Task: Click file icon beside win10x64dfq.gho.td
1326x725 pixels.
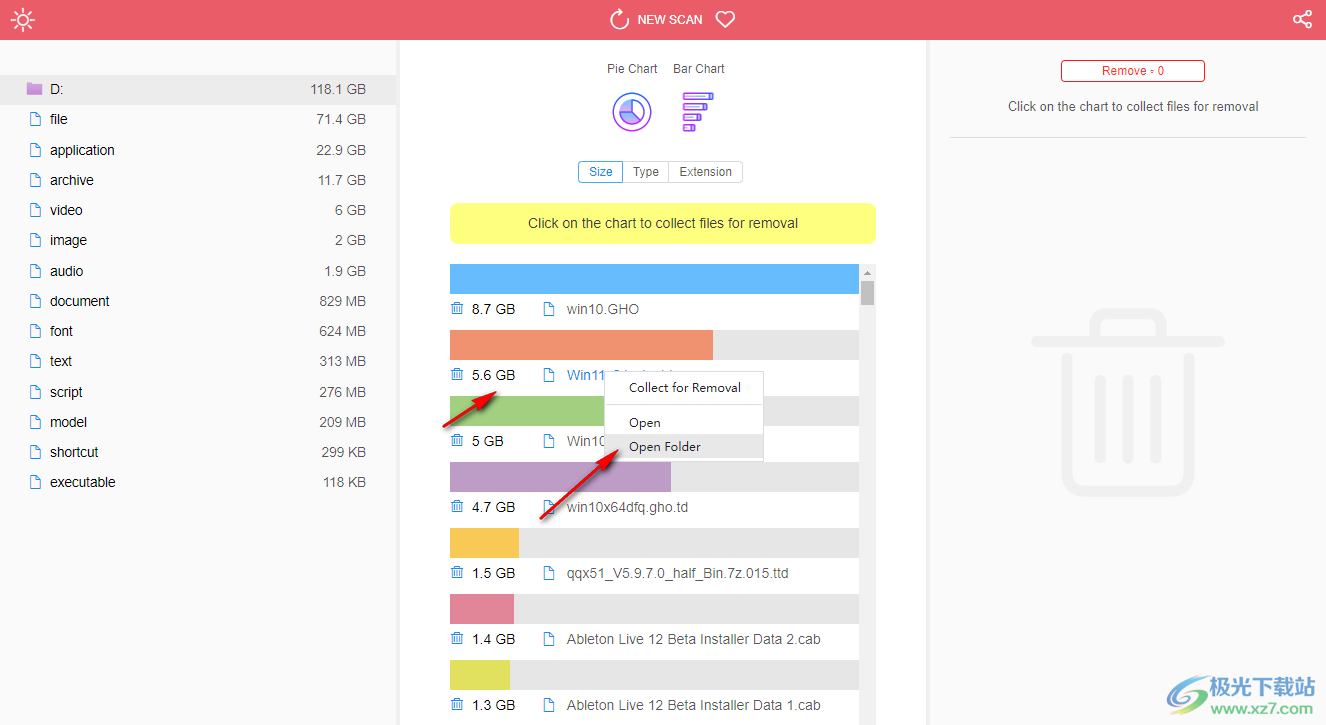Action: coord(548,507)
